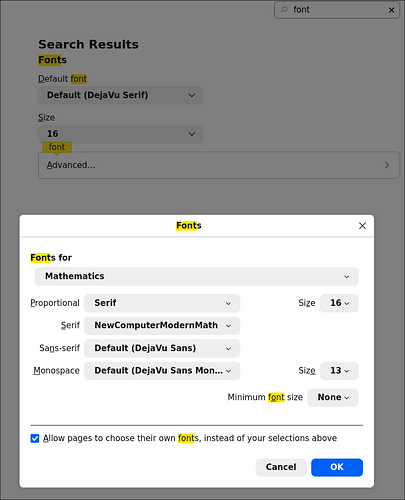Click the Sans-serif label

tap(59, 348)
